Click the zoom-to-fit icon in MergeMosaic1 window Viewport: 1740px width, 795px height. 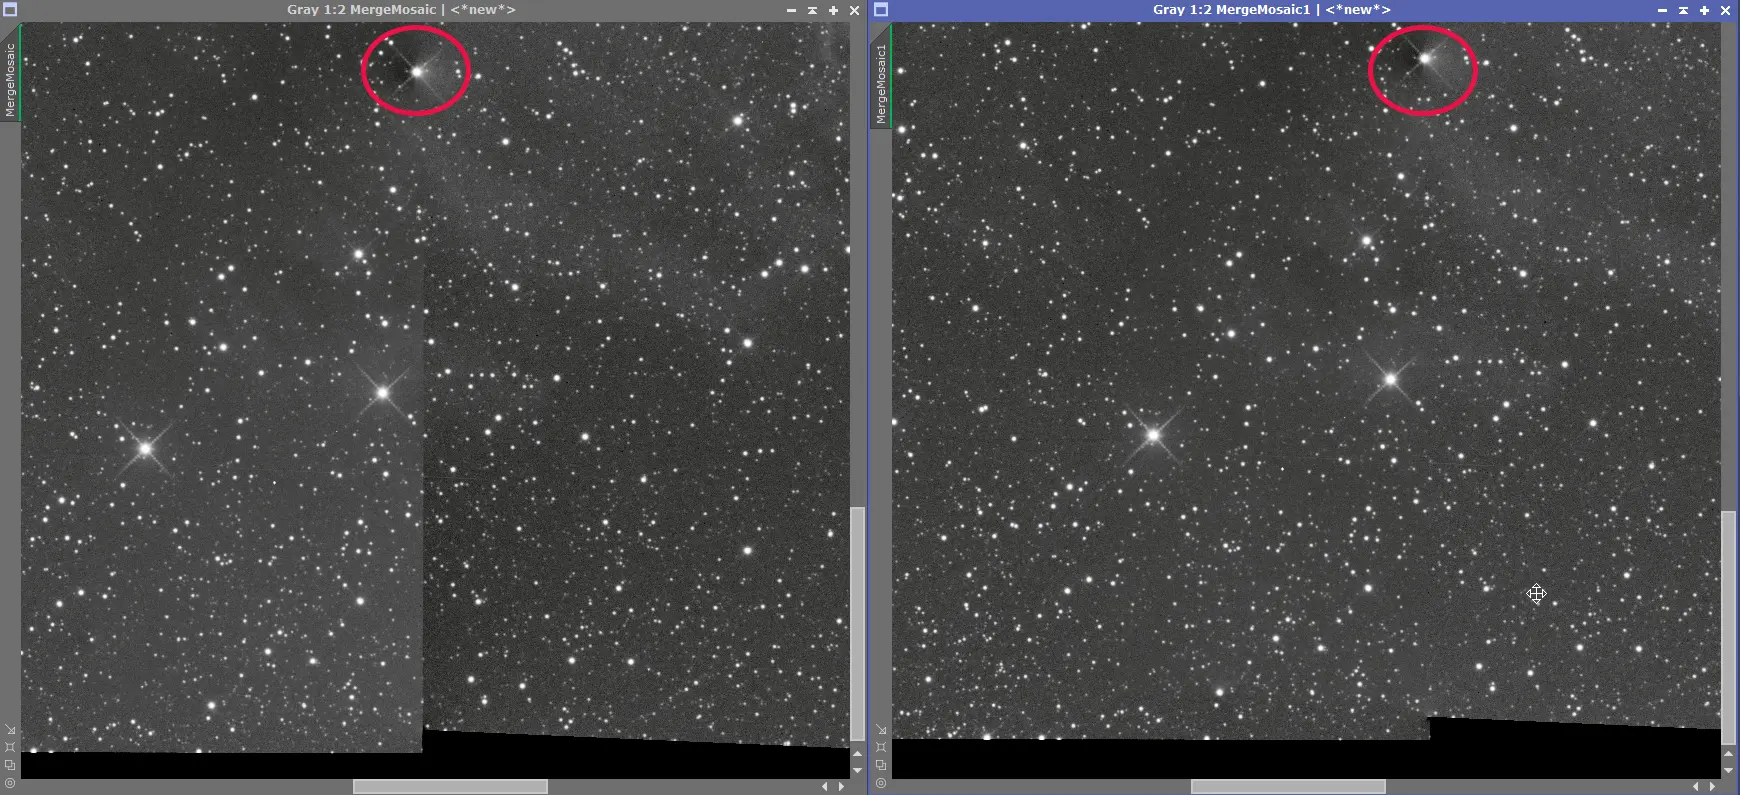[881, 747]
